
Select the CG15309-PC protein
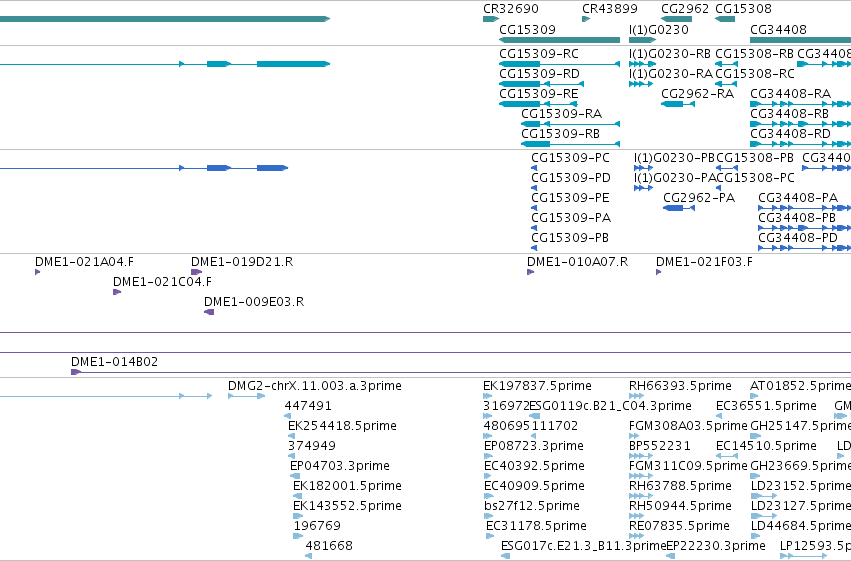pyautogui.click(x=534, y=168)
